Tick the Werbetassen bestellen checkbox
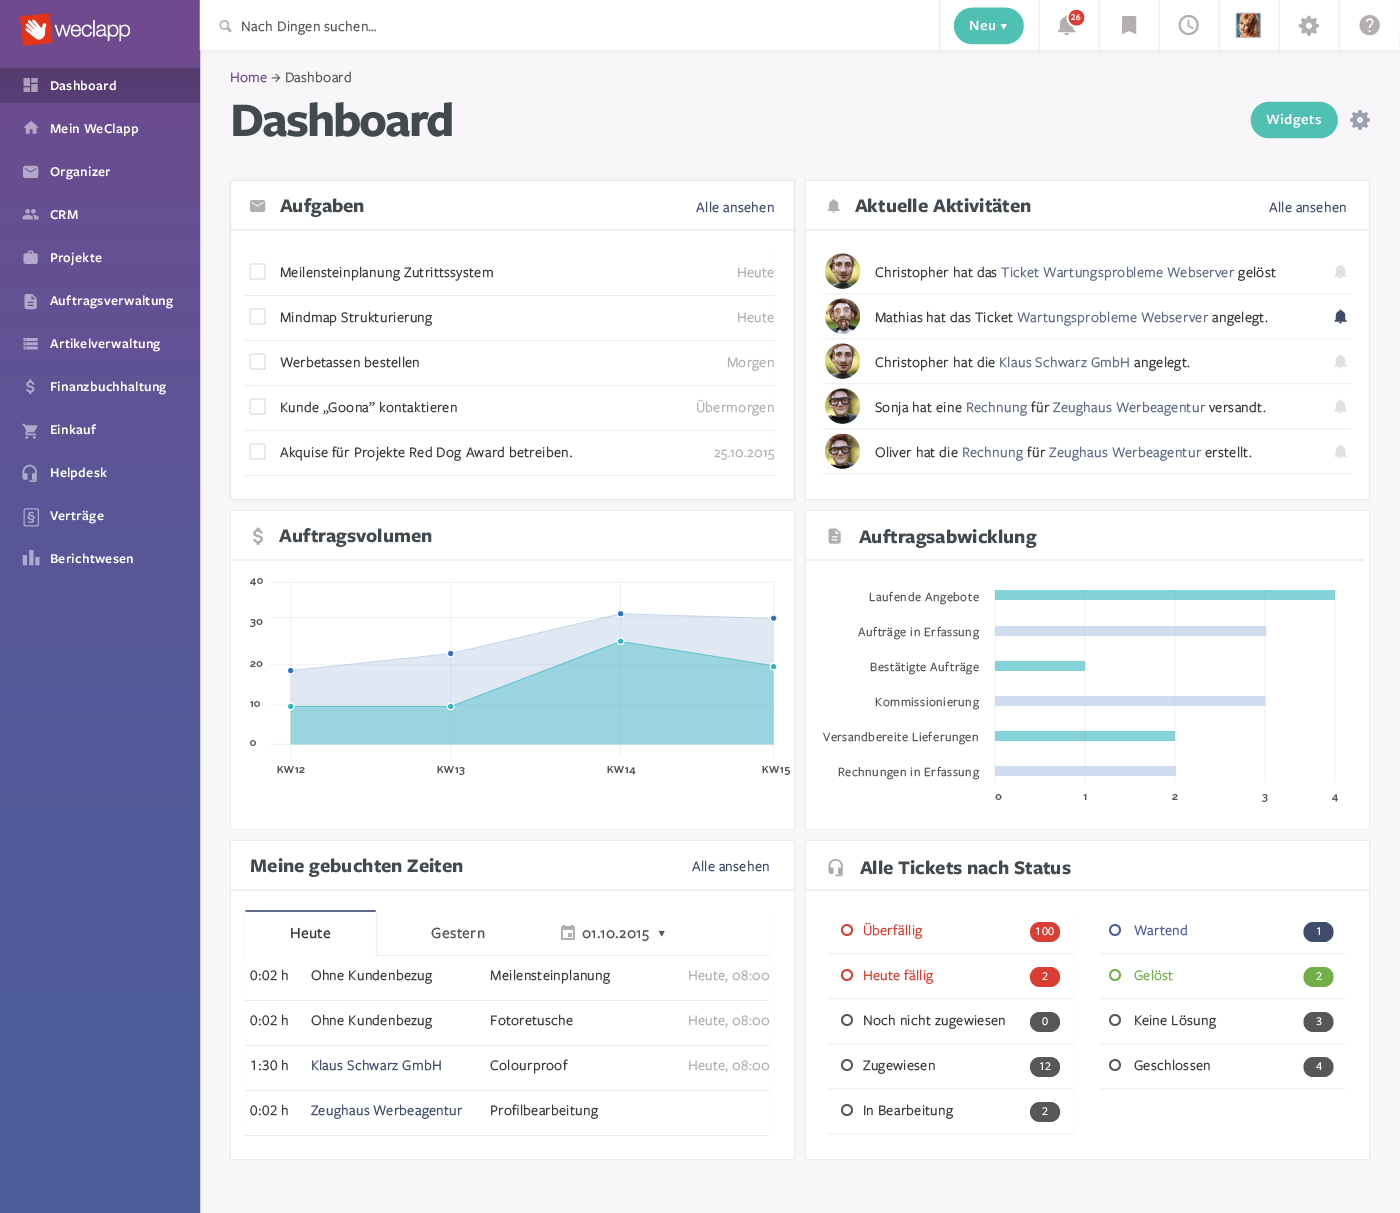The image size is (1400, 1213). coord(258,362)
